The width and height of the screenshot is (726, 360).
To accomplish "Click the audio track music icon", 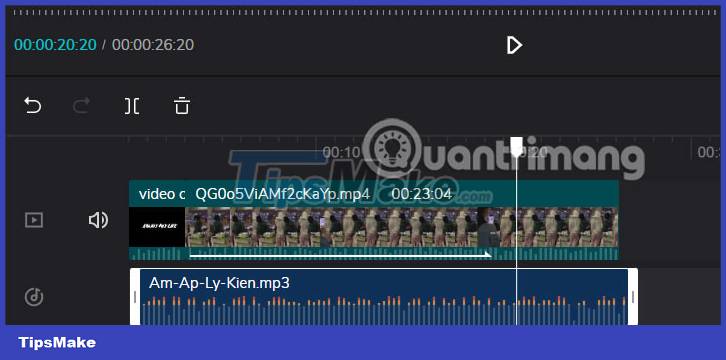I will (34, 297).
